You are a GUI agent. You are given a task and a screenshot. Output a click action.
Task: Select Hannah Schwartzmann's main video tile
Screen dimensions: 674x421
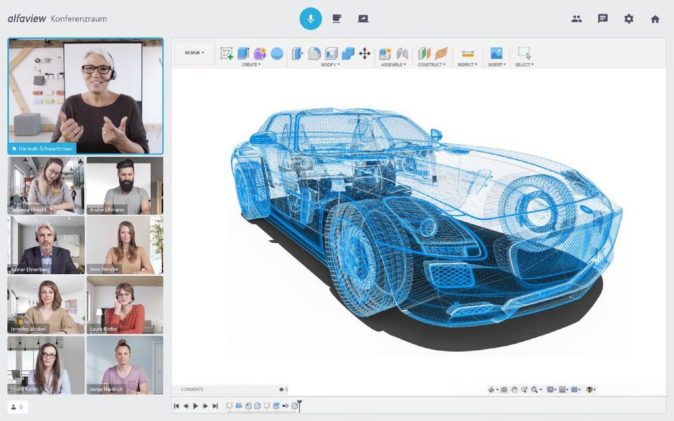point(85,95)
